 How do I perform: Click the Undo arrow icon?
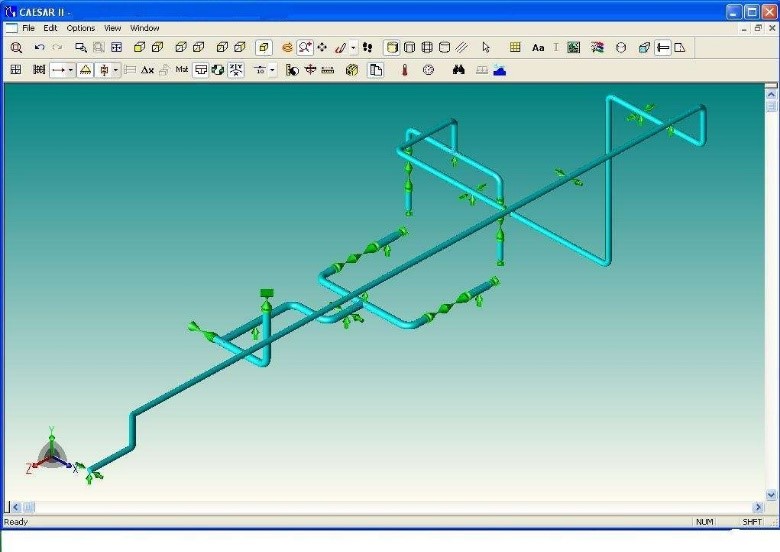pyautogui.click(x=39, y=47)
